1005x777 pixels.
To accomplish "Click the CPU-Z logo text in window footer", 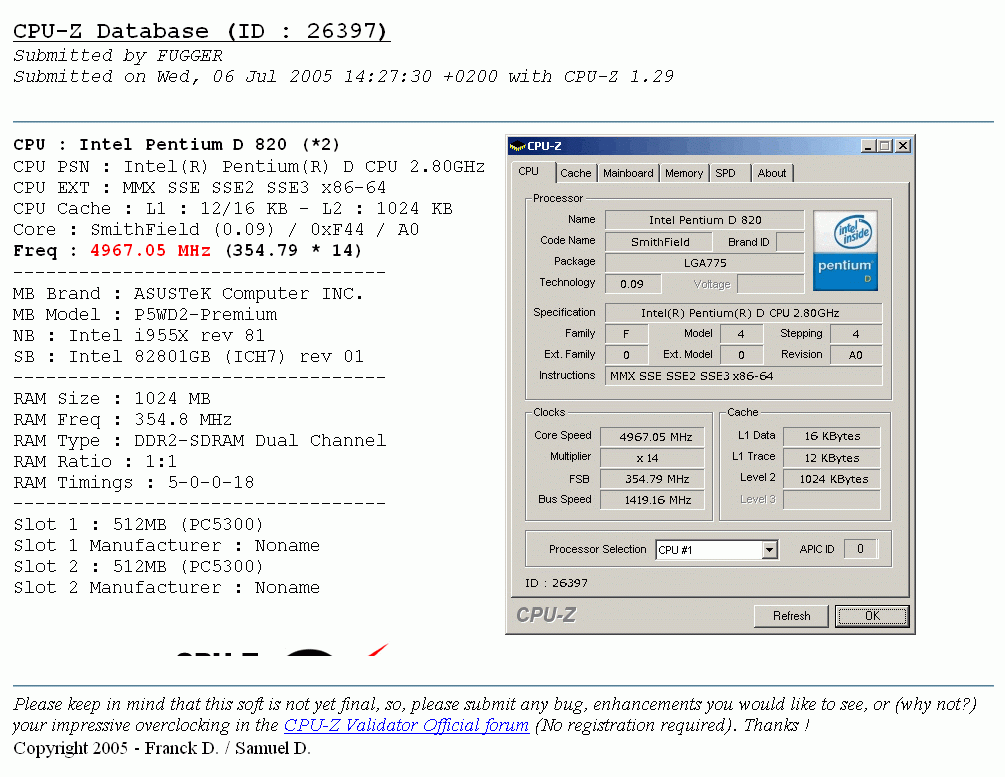I will tap(546, 615).
